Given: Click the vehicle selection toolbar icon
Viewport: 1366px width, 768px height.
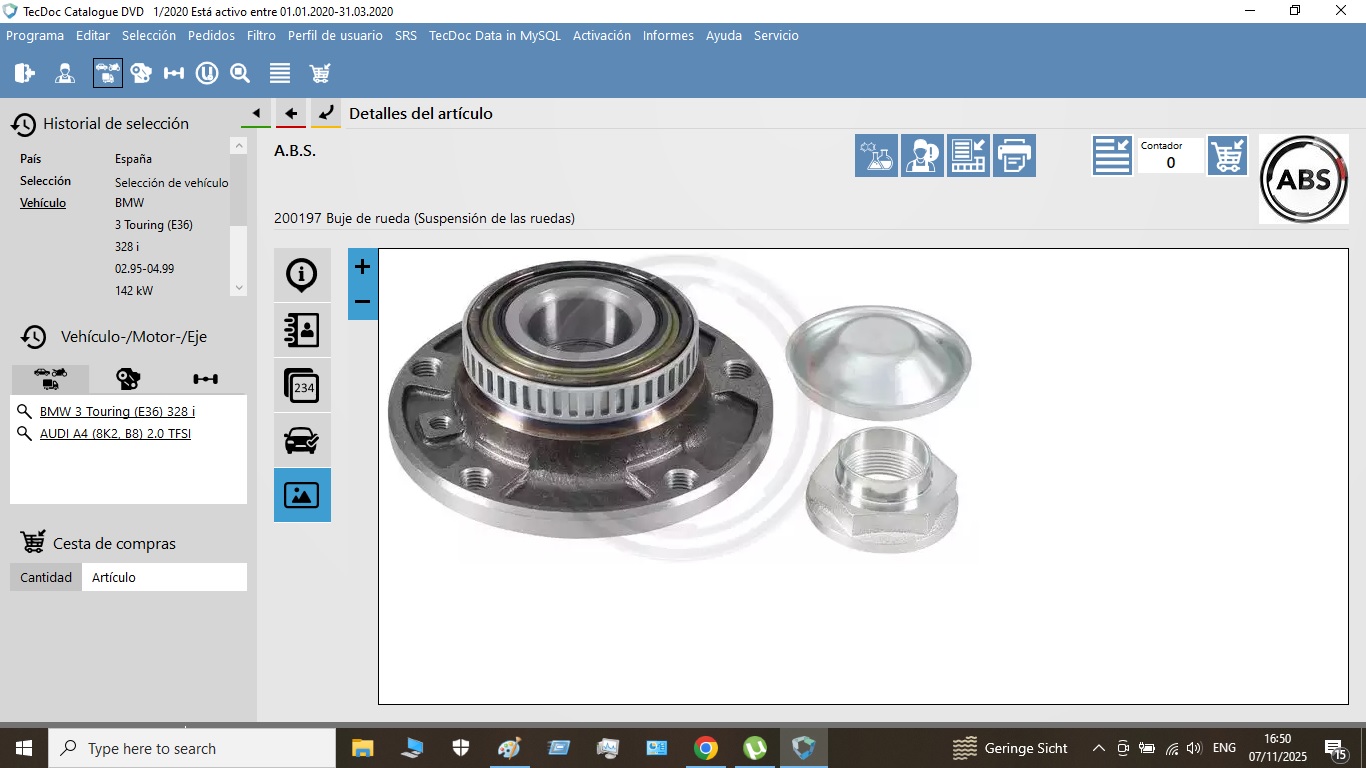Looking at the screenshot, I should (107, 73).
